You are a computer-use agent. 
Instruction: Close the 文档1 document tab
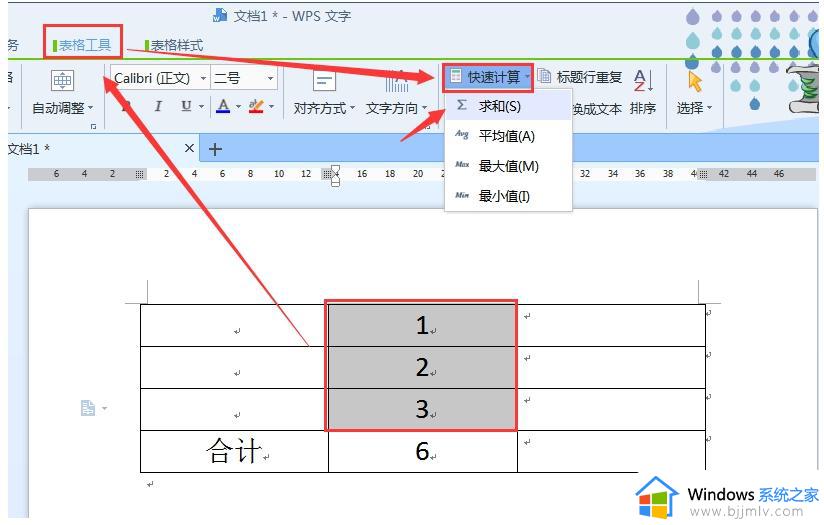point(189,149)
